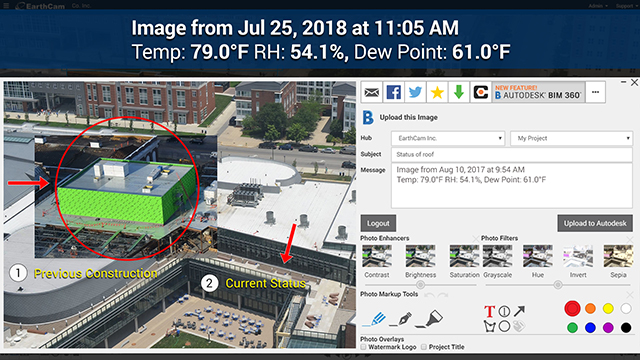Share image via Facebook icon

393,92
